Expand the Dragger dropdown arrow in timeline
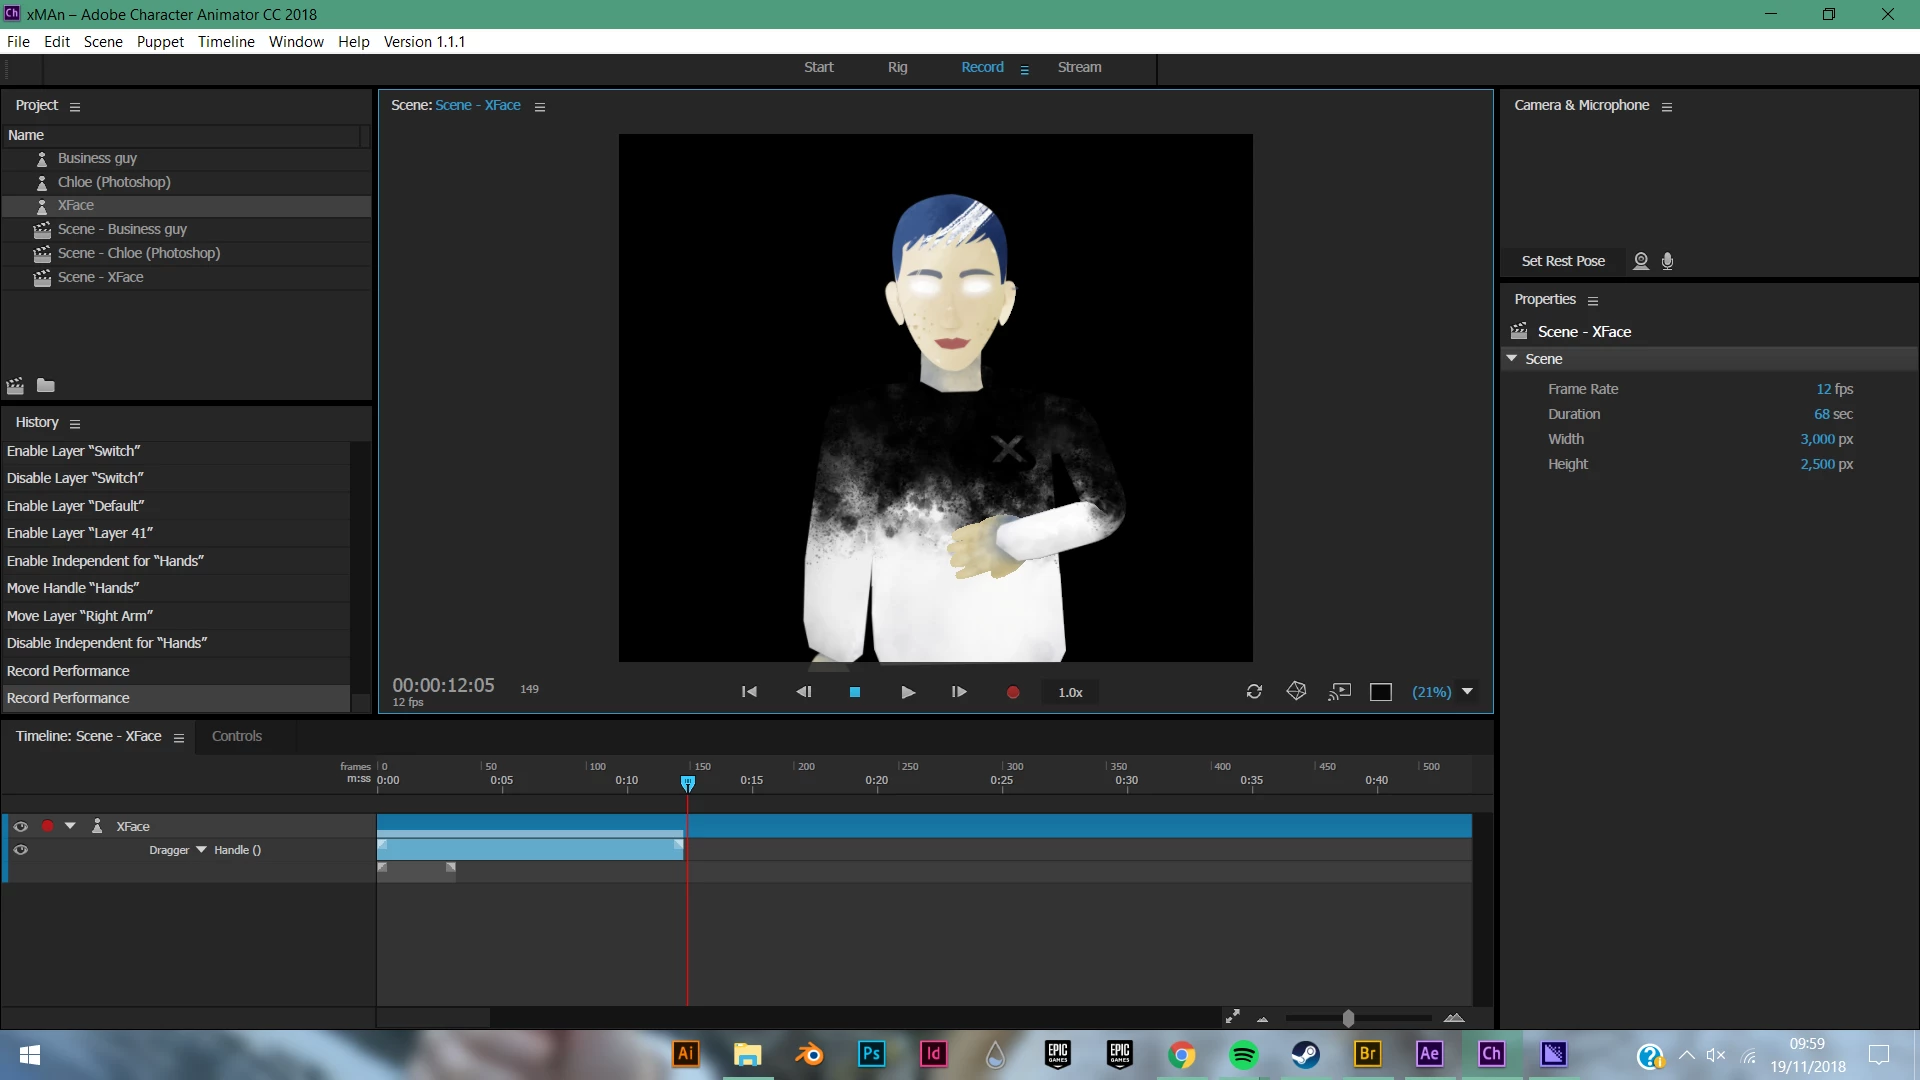 pyautogui.click(x=202, y=850)
